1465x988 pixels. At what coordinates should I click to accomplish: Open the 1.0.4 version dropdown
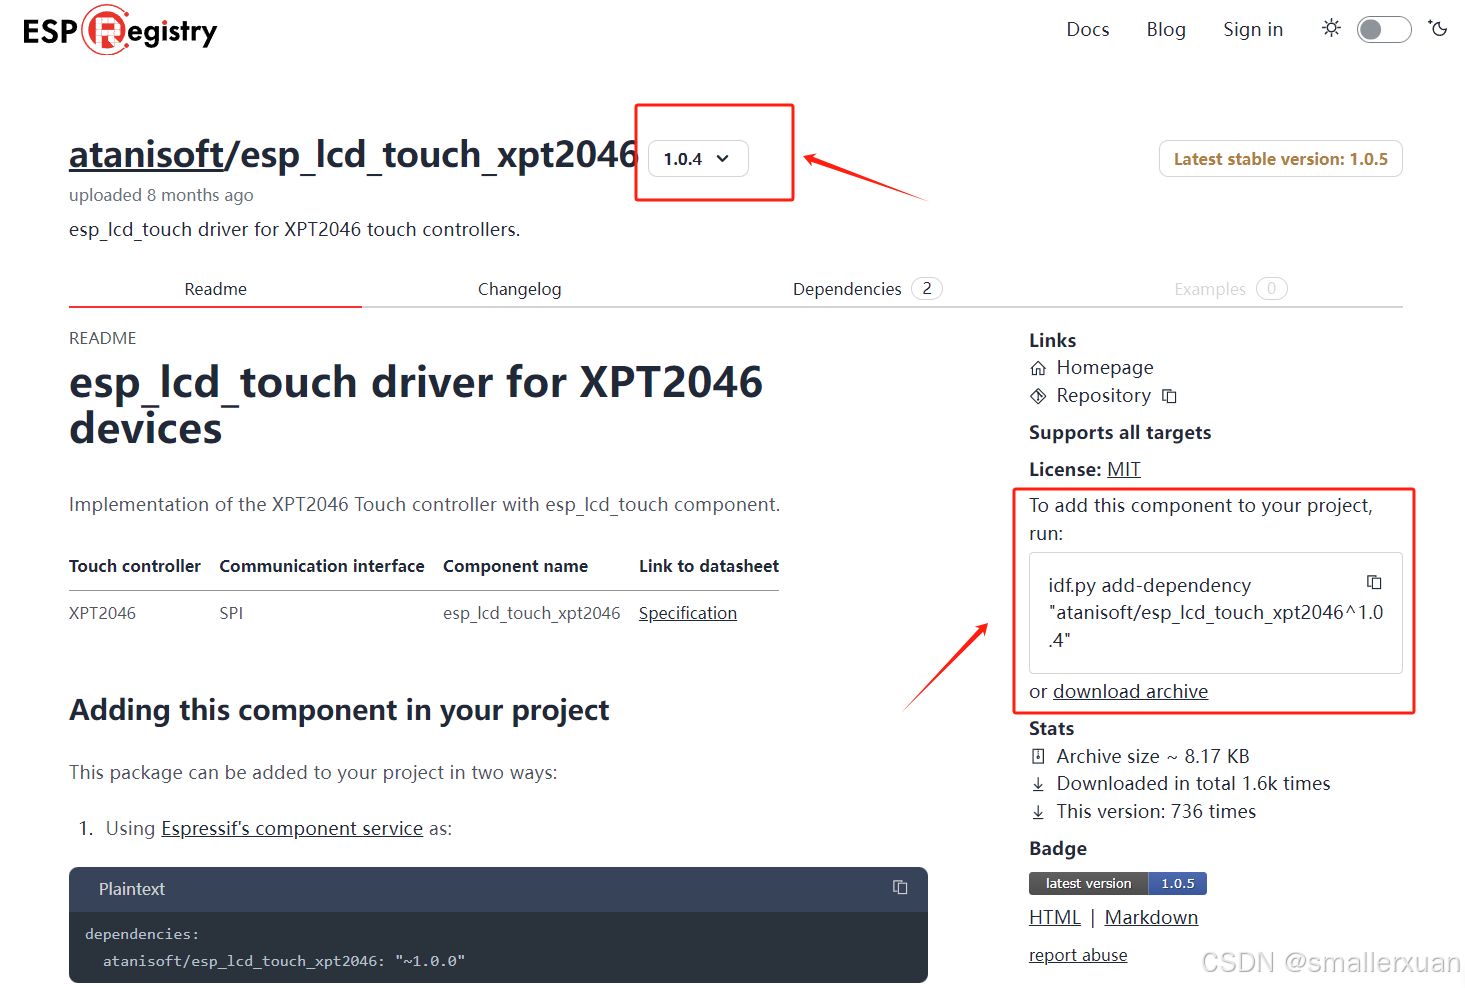click(697, 158)
